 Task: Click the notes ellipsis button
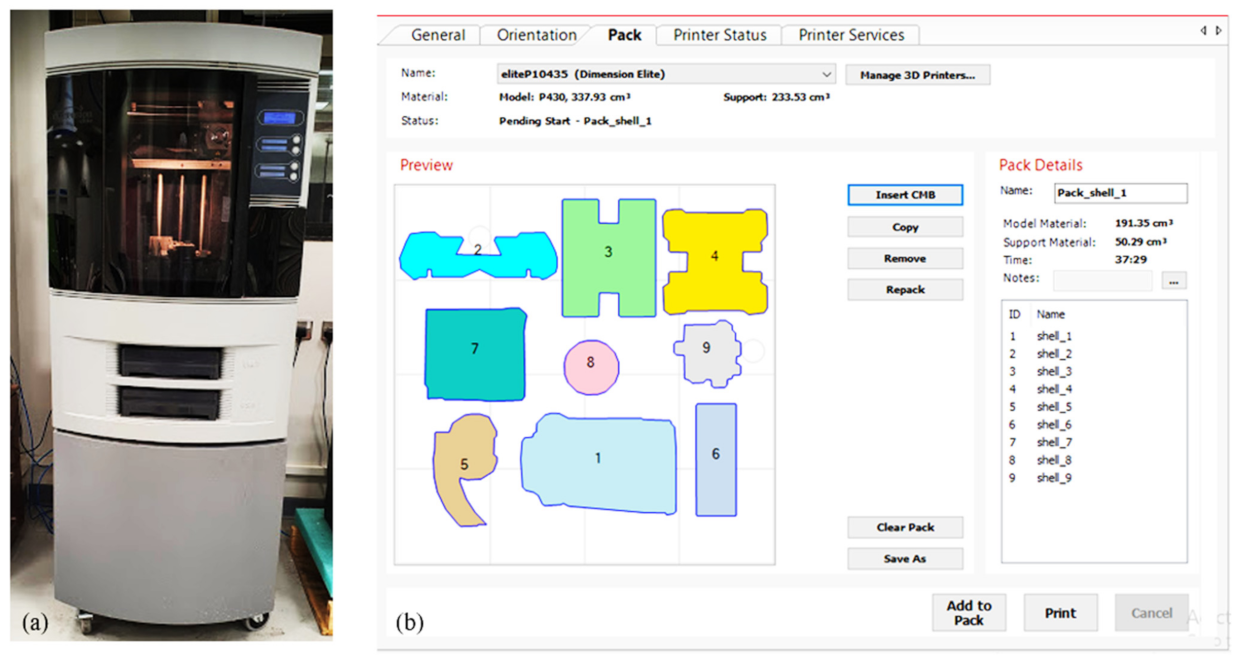[1174, 282]
